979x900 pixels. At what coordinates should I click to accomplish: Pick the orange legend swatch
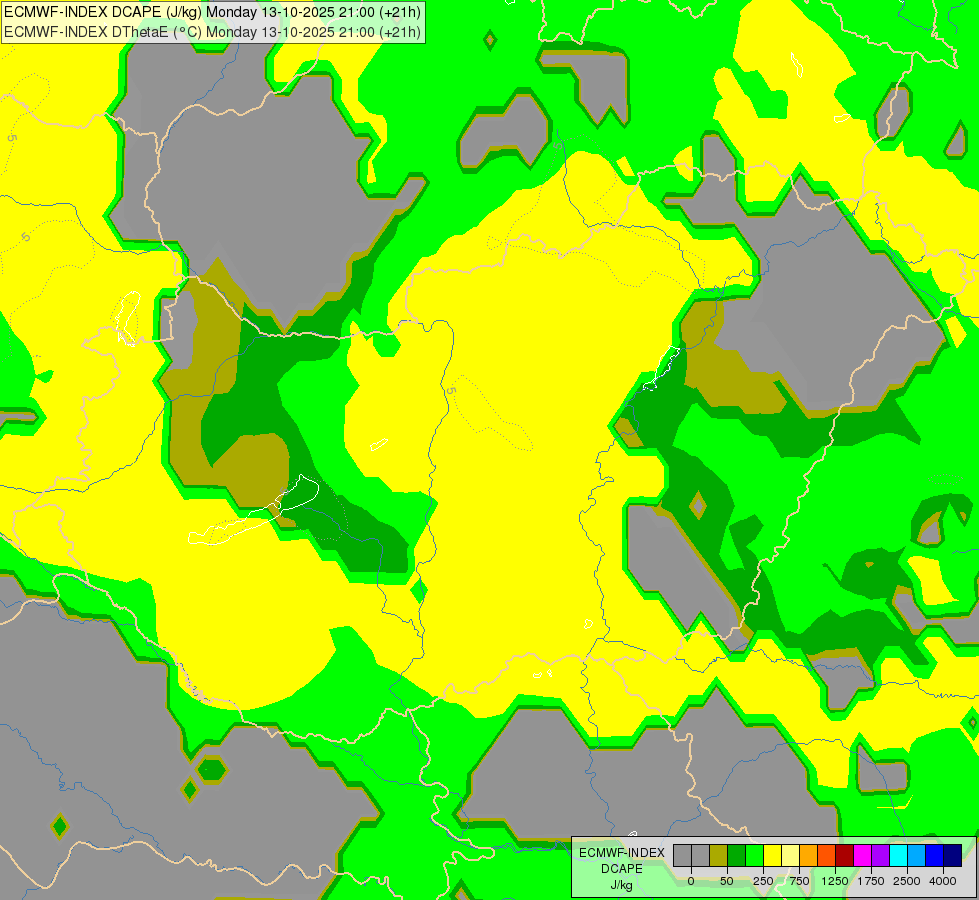click(x=809, y=855)
